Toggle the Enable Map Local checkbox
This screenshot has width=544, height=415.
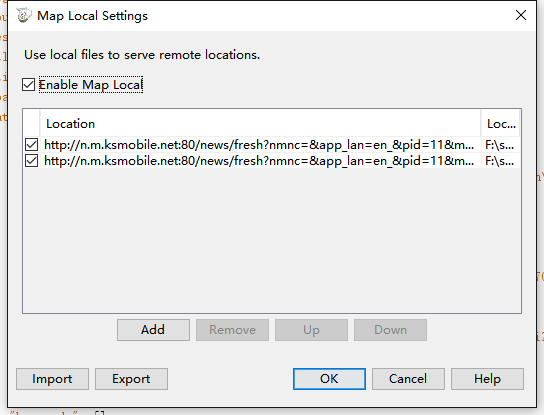point(28,85)
